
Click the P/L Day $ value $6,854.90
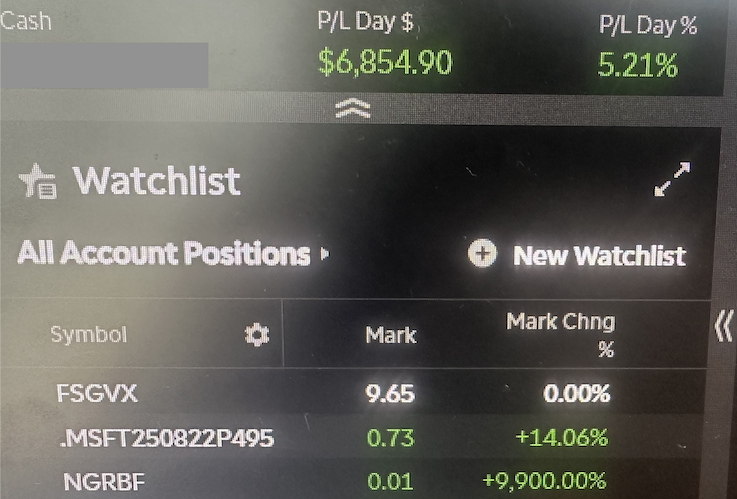pyautogui.click(x=385, y=62)
